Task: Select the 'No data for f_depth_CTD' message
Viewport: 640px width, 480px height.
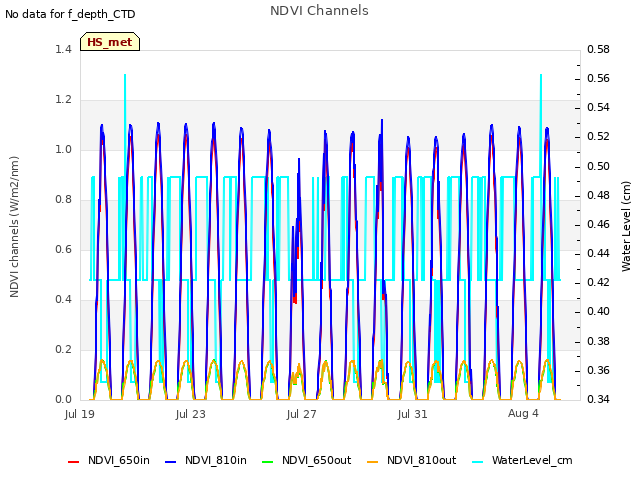Action: tap(70, 14)
